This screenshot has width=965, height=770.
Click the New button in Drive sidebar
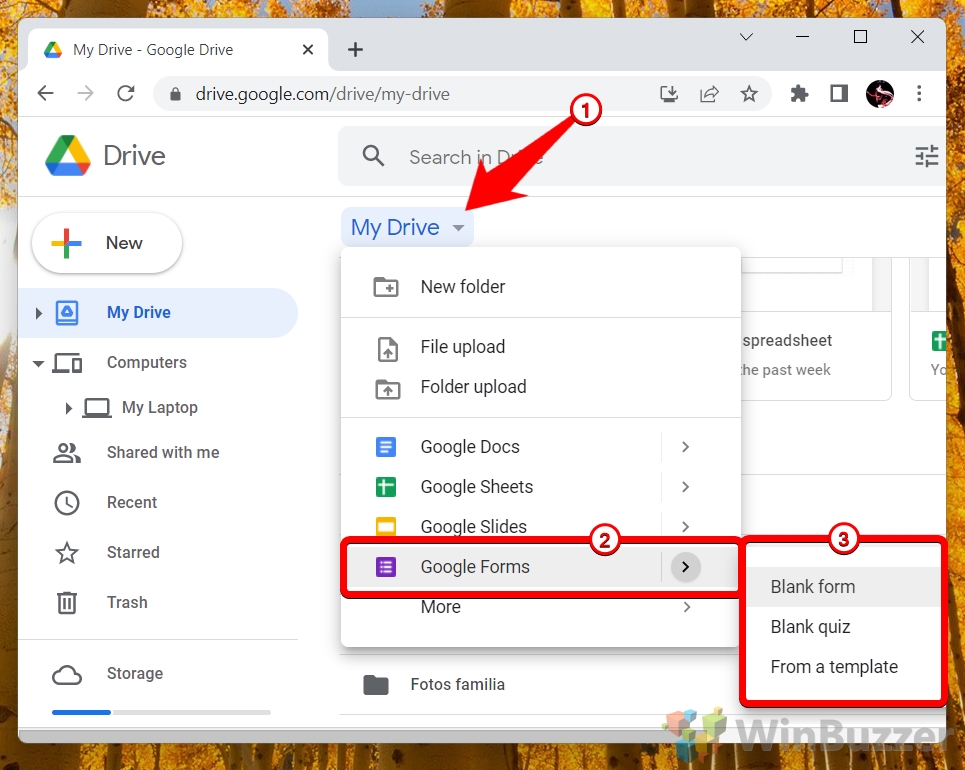[107, 243]
